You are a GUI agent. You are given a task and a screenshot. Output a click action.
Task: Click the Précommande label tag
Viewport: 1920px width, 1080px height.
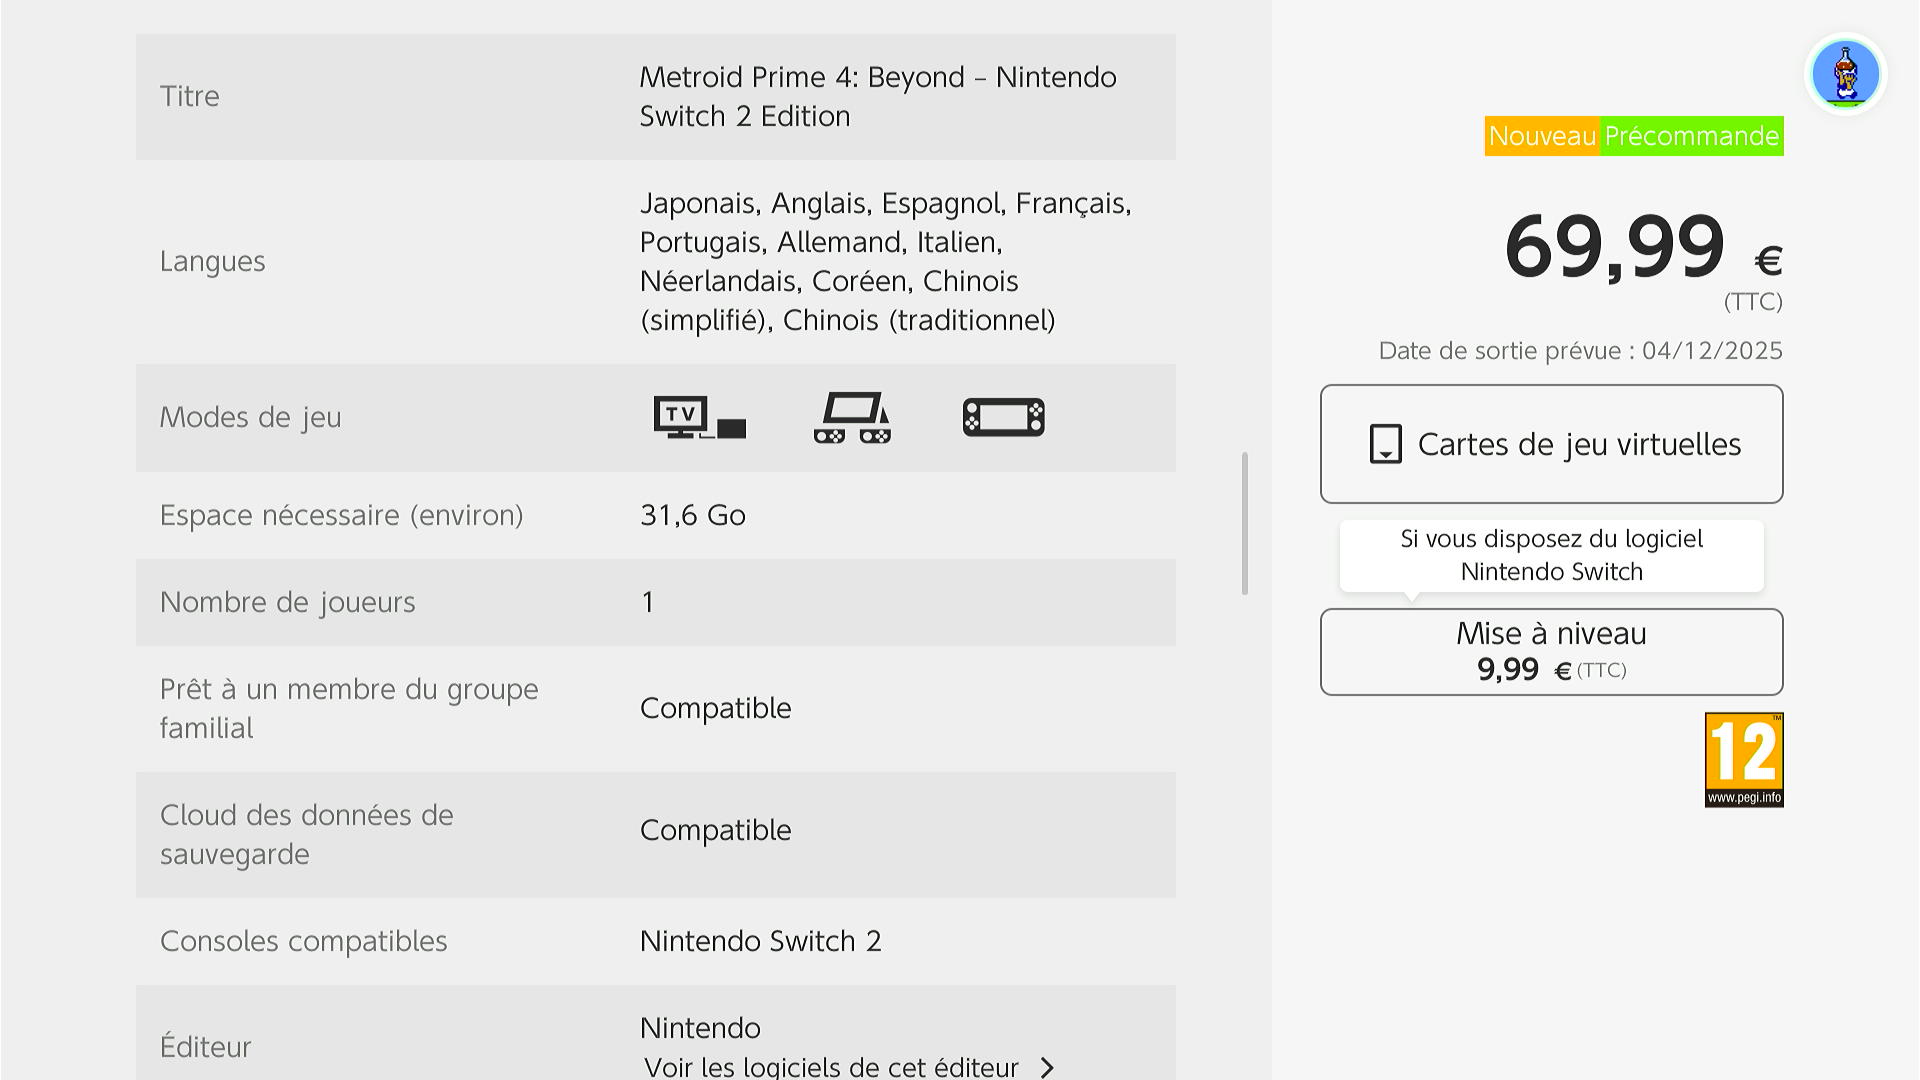point(1692,136)
